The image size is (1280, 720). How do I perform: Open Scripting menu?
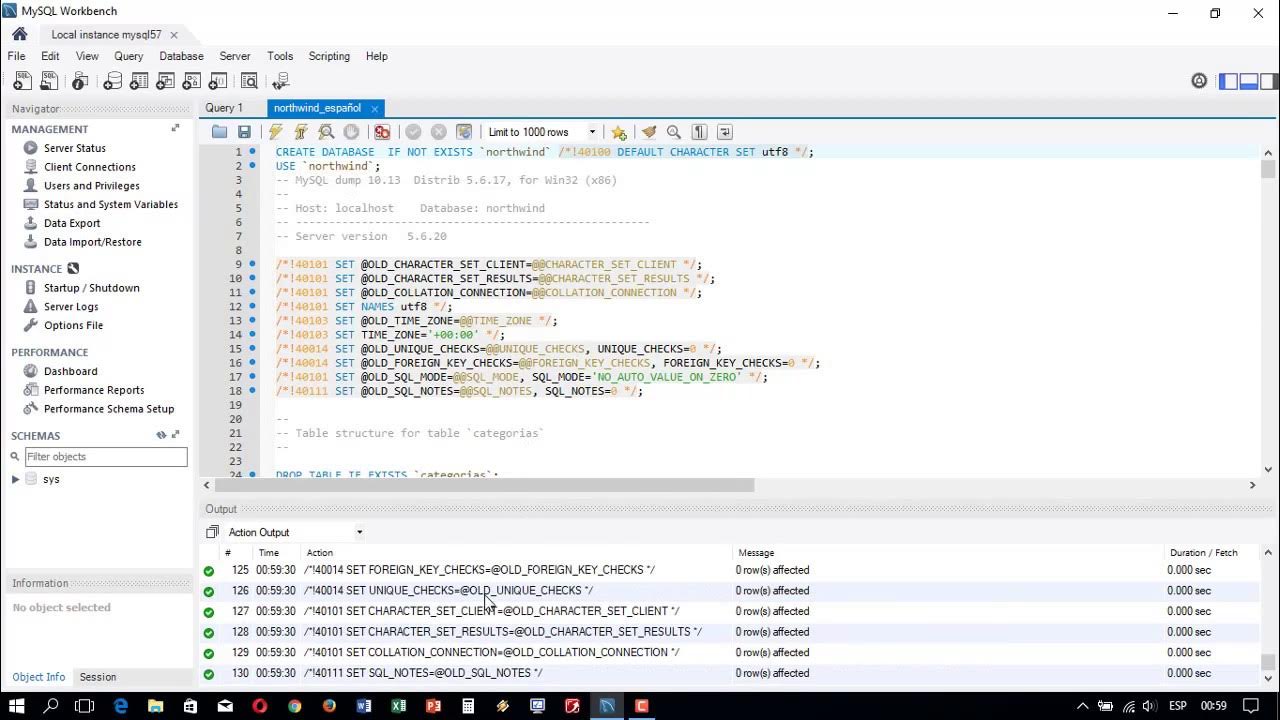pyautogui.click(x=329, y=56)
